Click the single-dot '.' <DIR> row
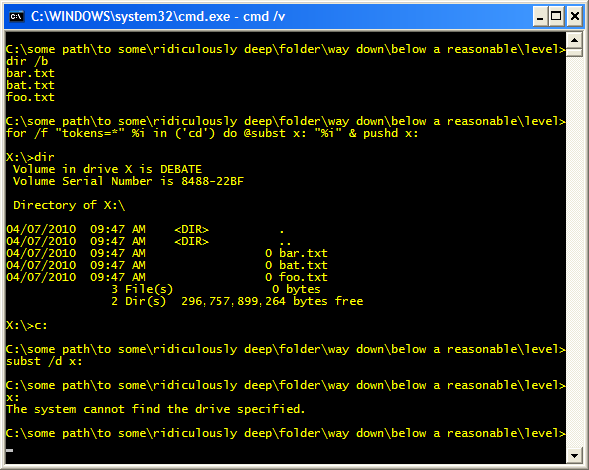This screenshot has height=470, width=589. pos(145,229)
